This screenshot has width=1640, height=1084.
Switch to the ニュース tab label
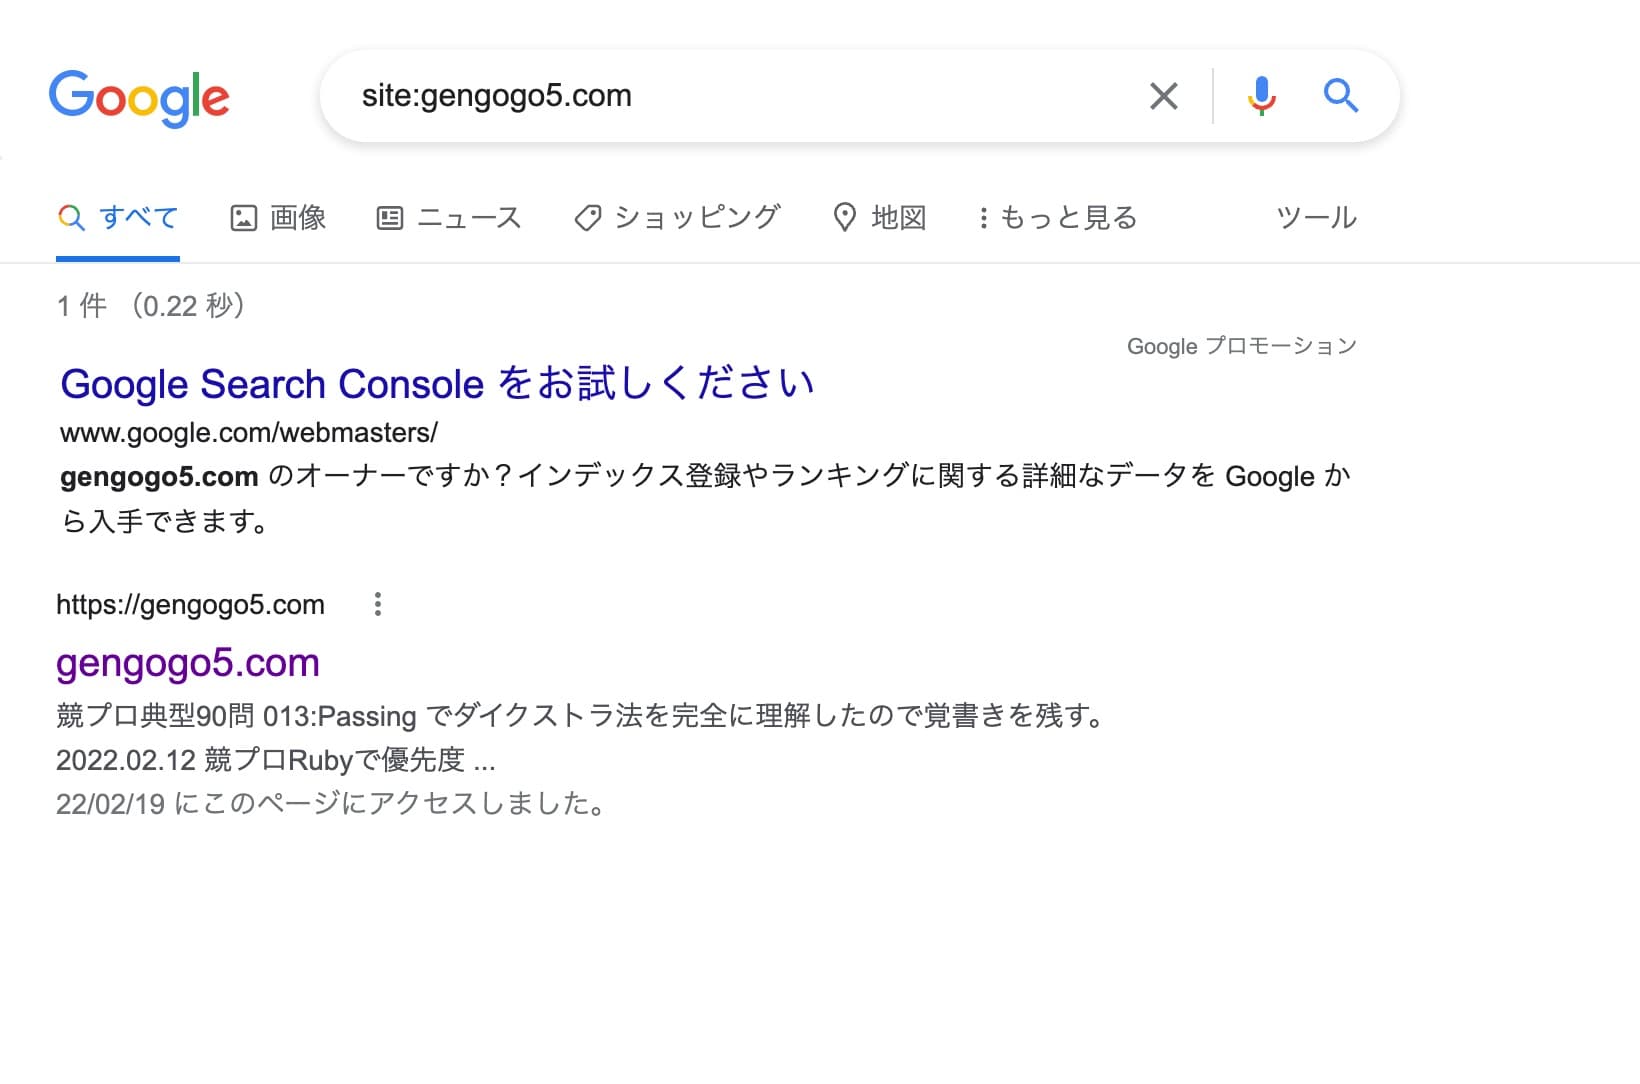[x=469, y=218]
